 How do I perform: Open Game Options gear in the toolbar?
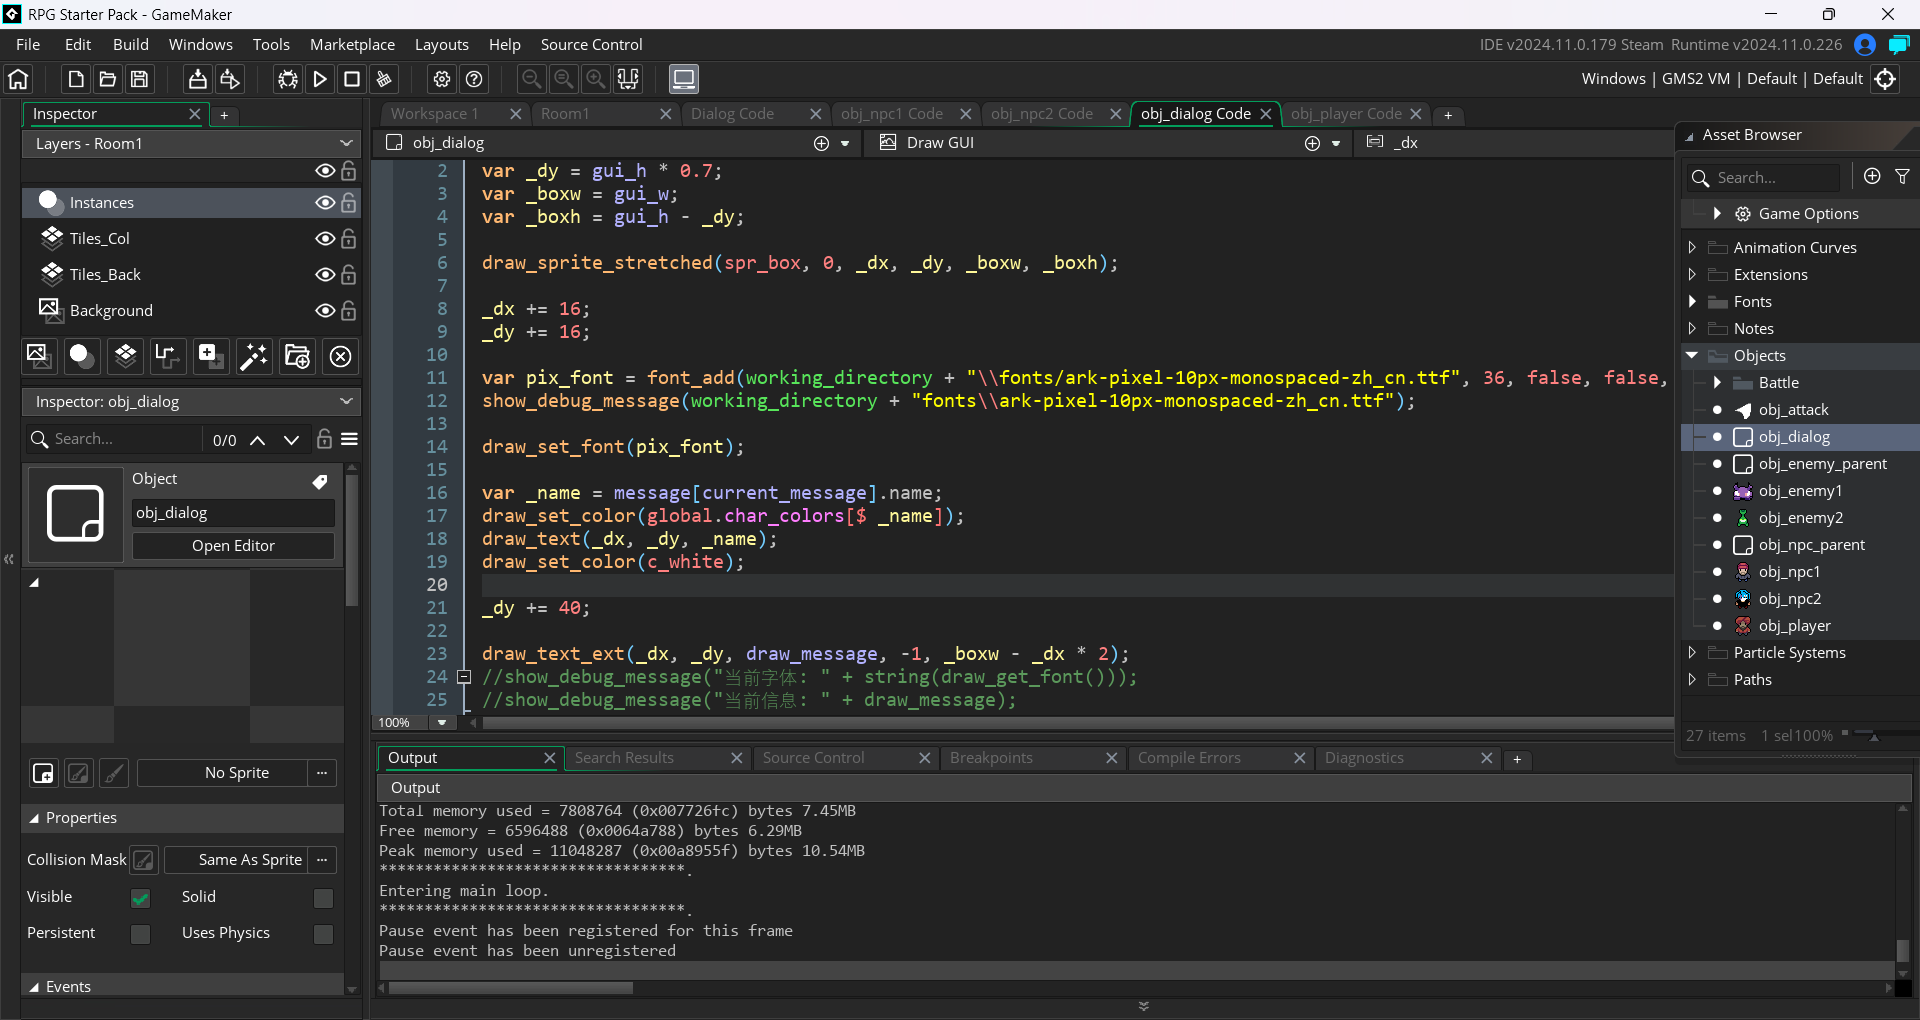coord(442,79)
